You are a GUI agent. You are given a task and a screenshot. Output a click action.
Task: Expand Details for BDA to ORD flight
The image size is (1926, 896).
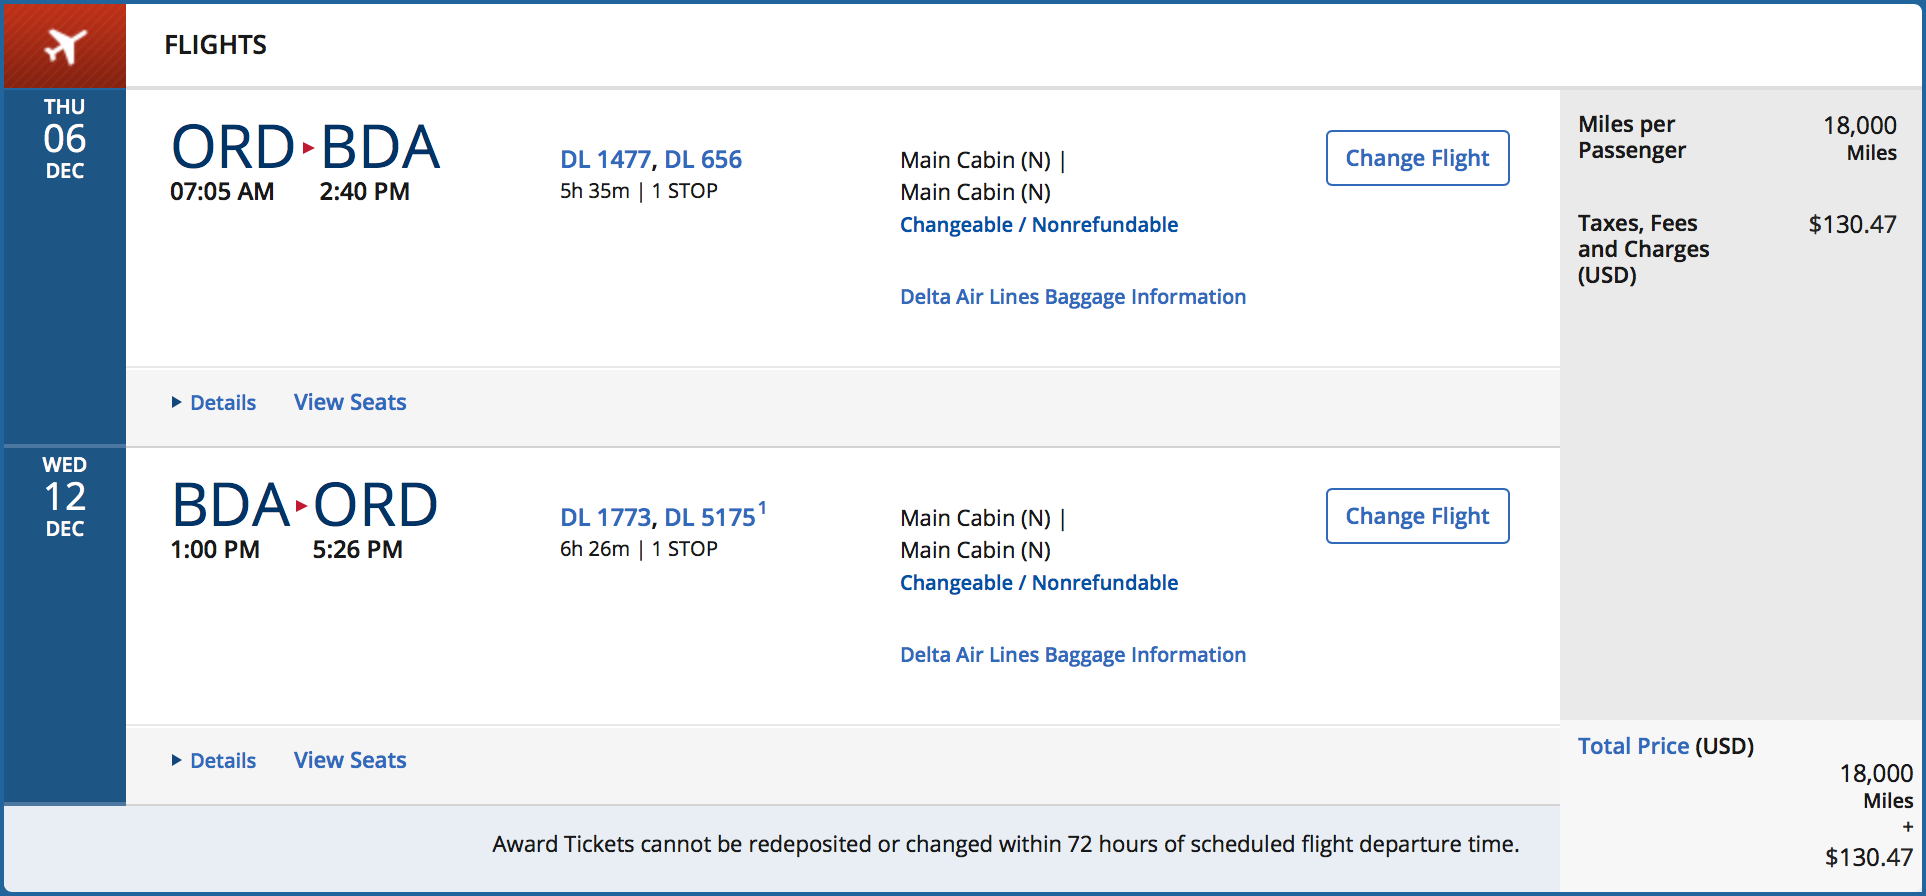click(214, 761)
